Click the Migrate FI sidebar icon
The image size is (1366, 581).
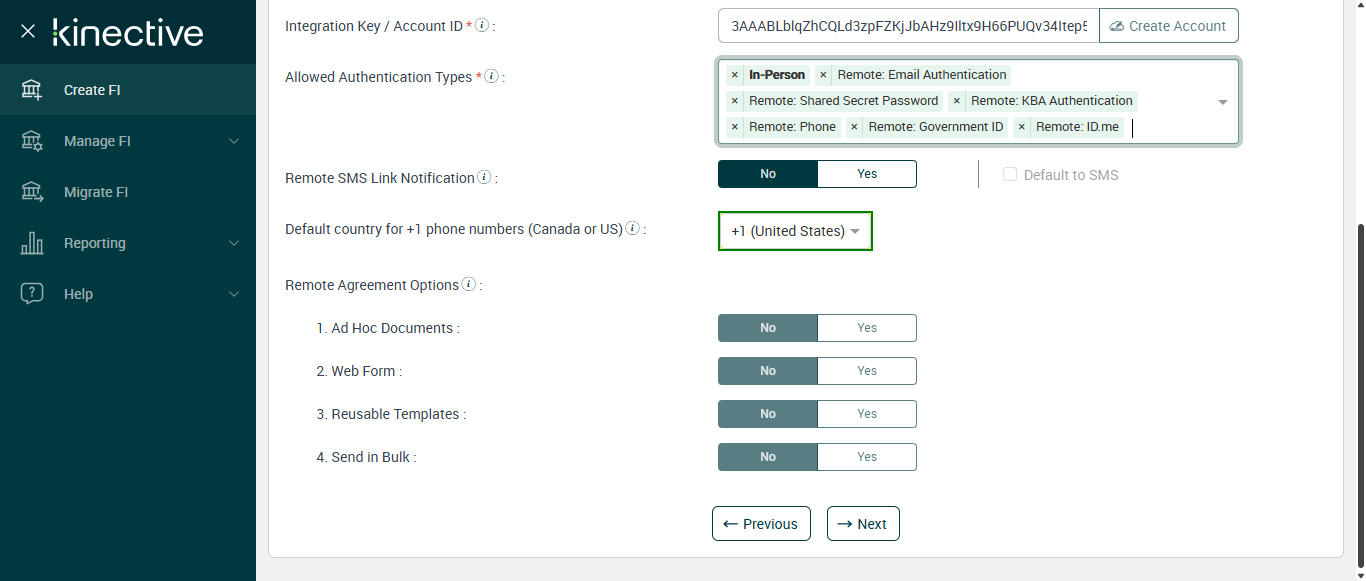point(32,192)
